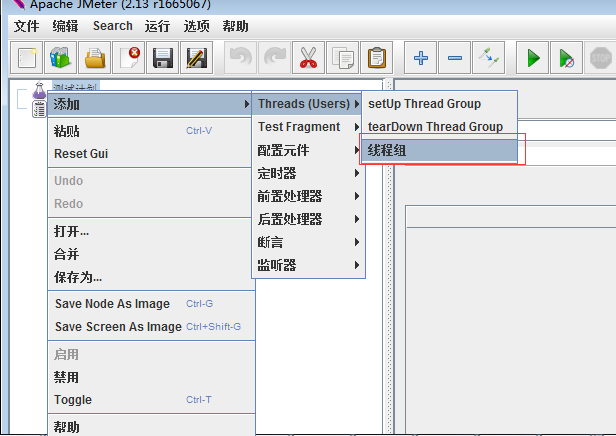The width and height of the screenshot is (616, 436).
Task: Click 粘贴 in context menu
Action: 150,131
